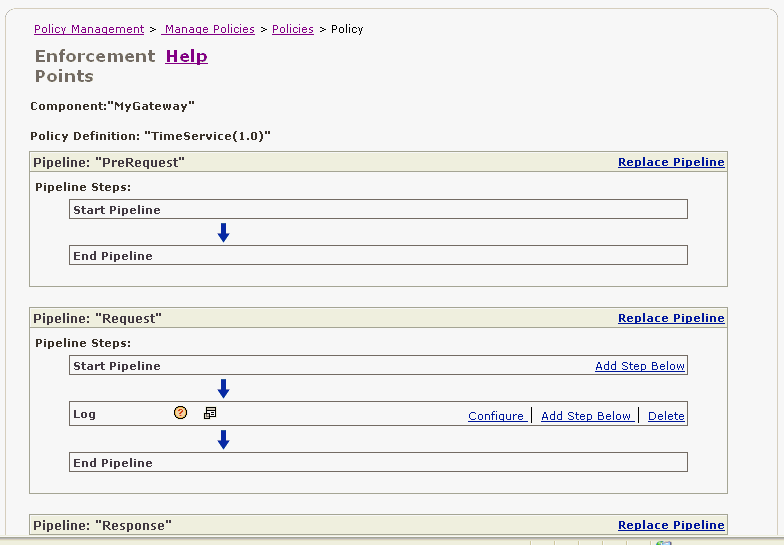Image resolution: width=784 pixels, height=545 pixels.
Task: Click the Component "MyGateway" label
Action: pyautogui.click(x=112, y=106)
